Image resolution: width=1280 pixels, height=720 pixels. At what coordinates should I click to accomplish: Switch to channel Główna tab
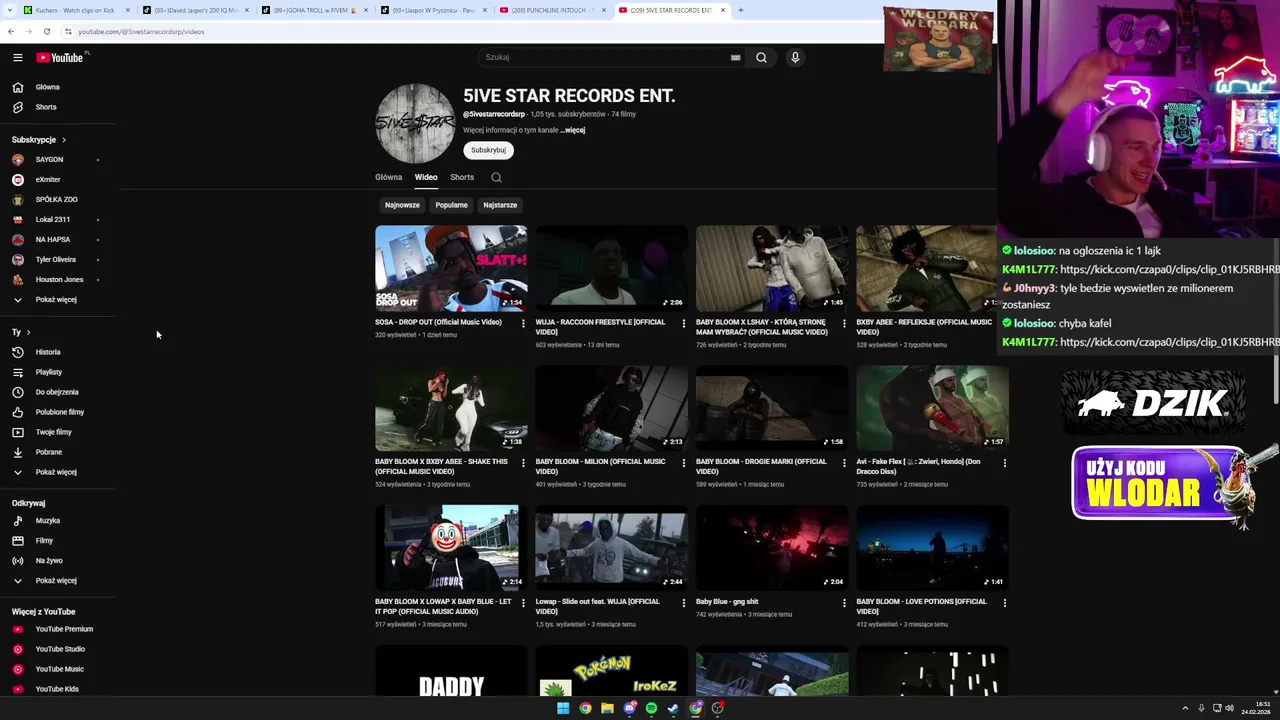click(388, 177)
